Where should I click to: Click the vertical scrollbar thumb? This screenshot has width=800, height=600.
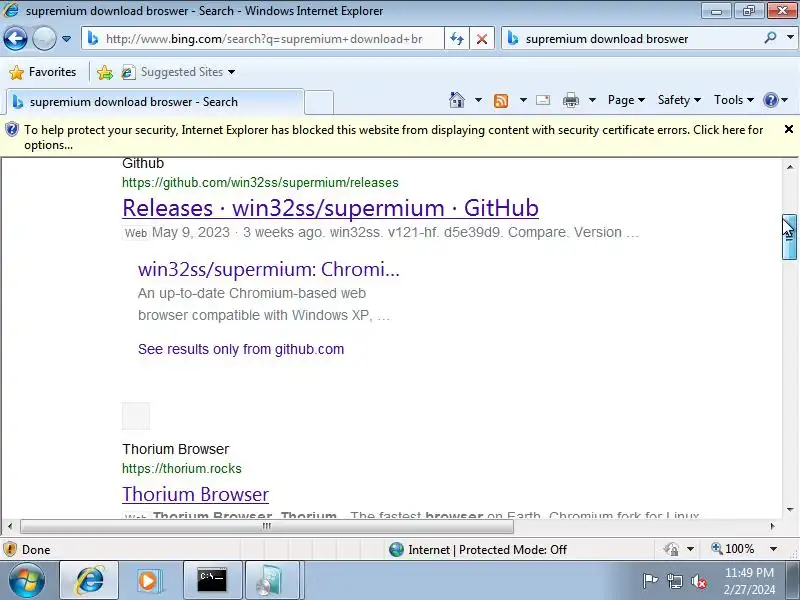789,237
